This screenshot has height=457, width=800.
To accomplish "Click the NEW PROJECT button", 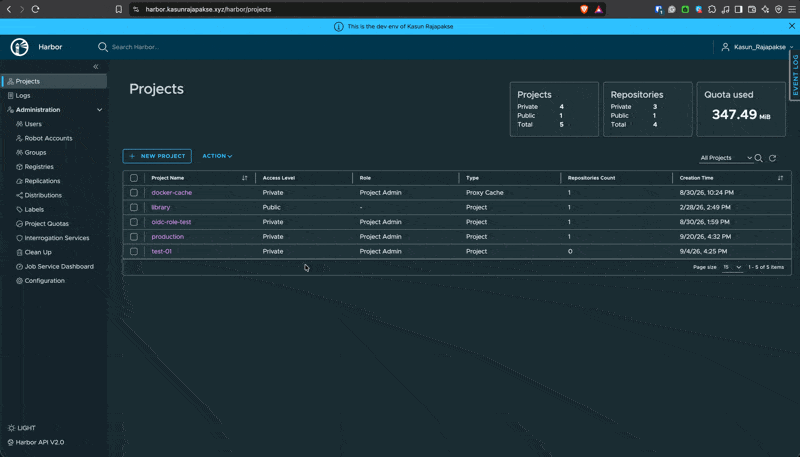I will tap(157, 156).
